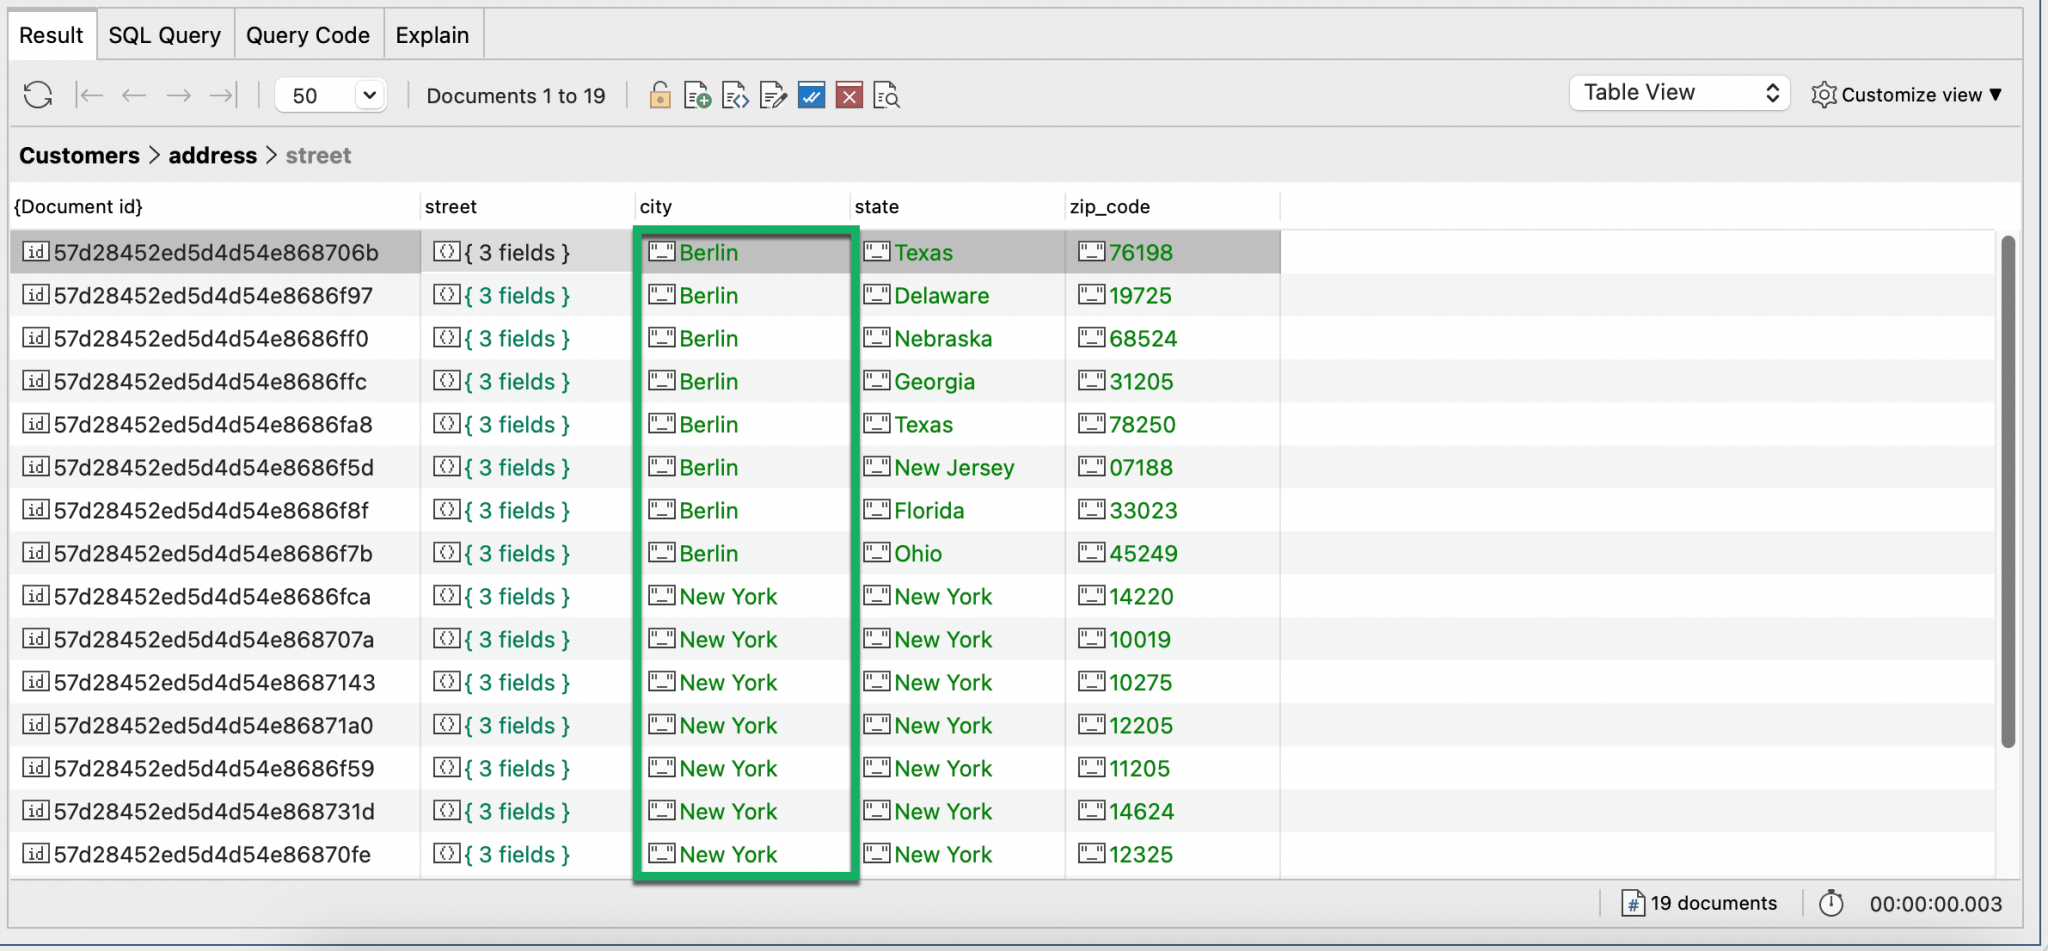Select document id 57d28452ed5d4d54e8686f97
The height and width of the screenshot is (951, 2048).
click(x=213, y=295)
